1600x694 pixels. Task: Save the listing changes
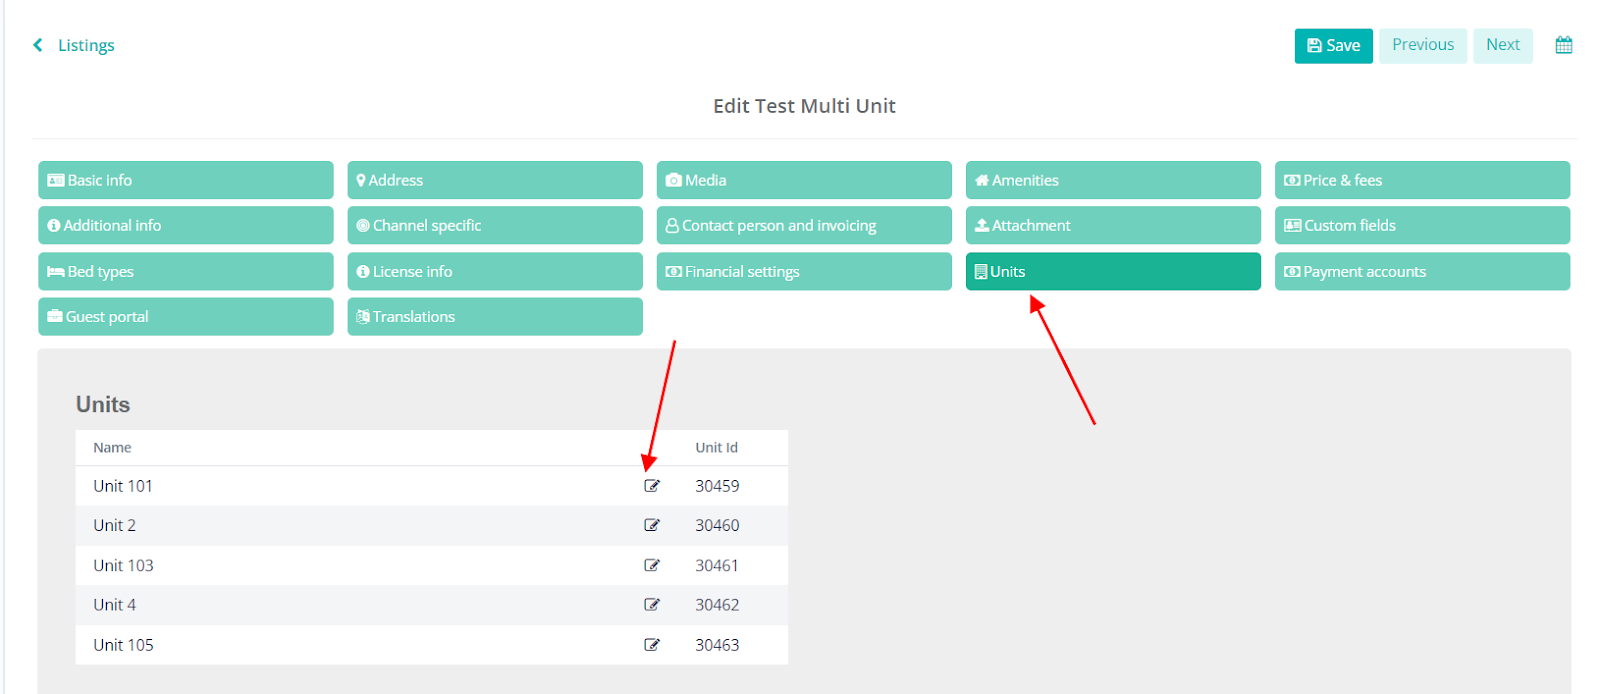(1333, 45)
